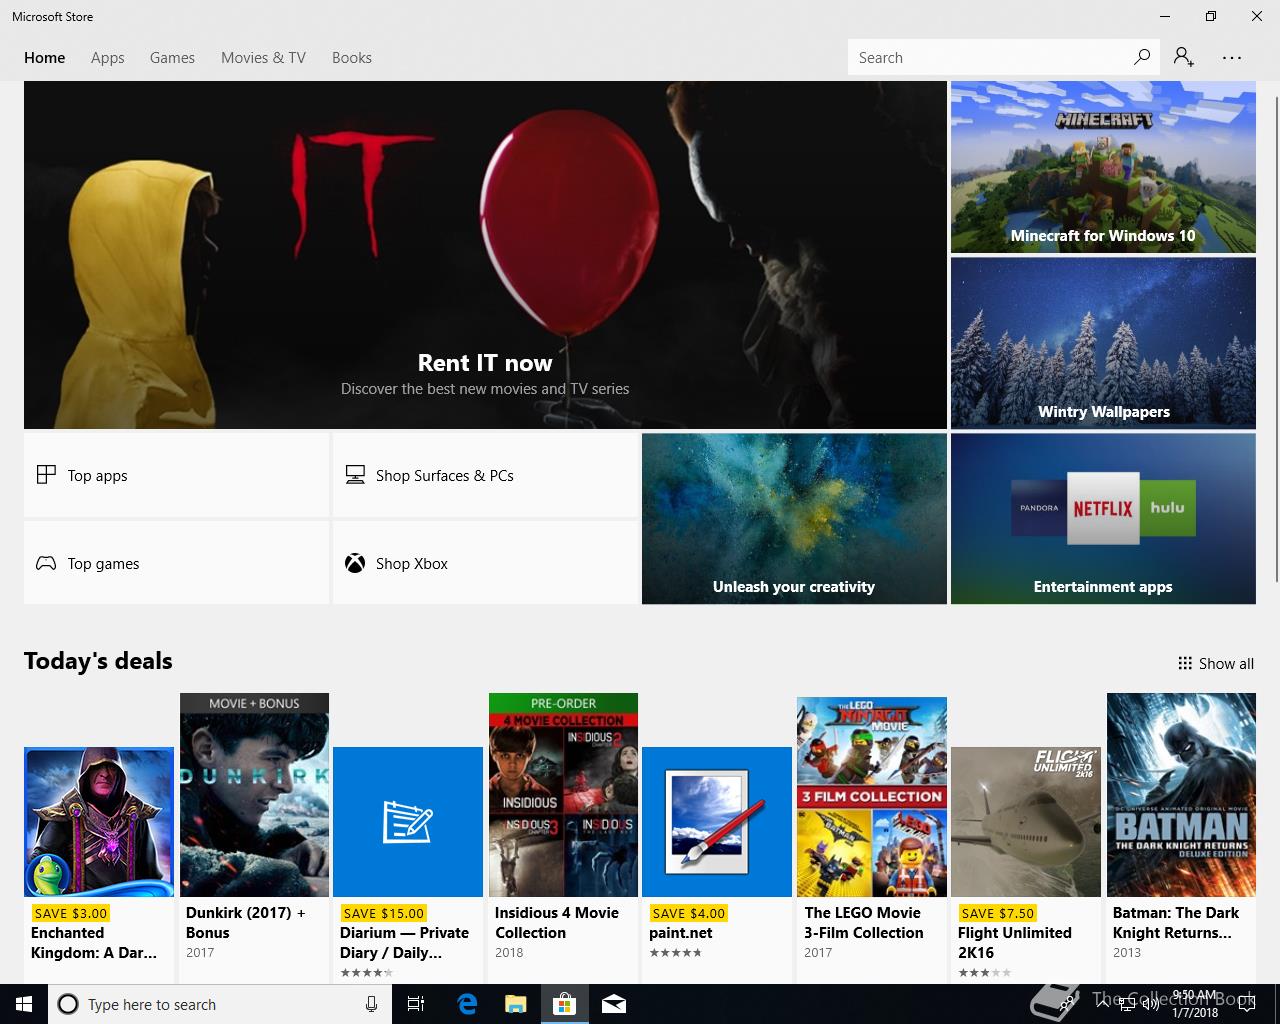Open the account sign-in icon
Viewport: 1280px width, 1024px height.
pos(1184,57)
